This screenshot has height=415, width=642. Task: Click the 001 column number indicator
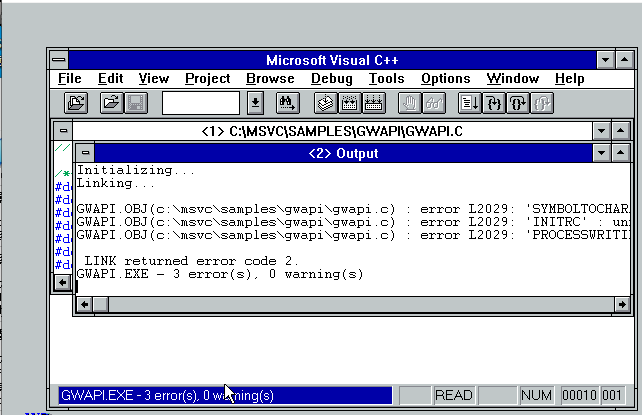[612, 395]
